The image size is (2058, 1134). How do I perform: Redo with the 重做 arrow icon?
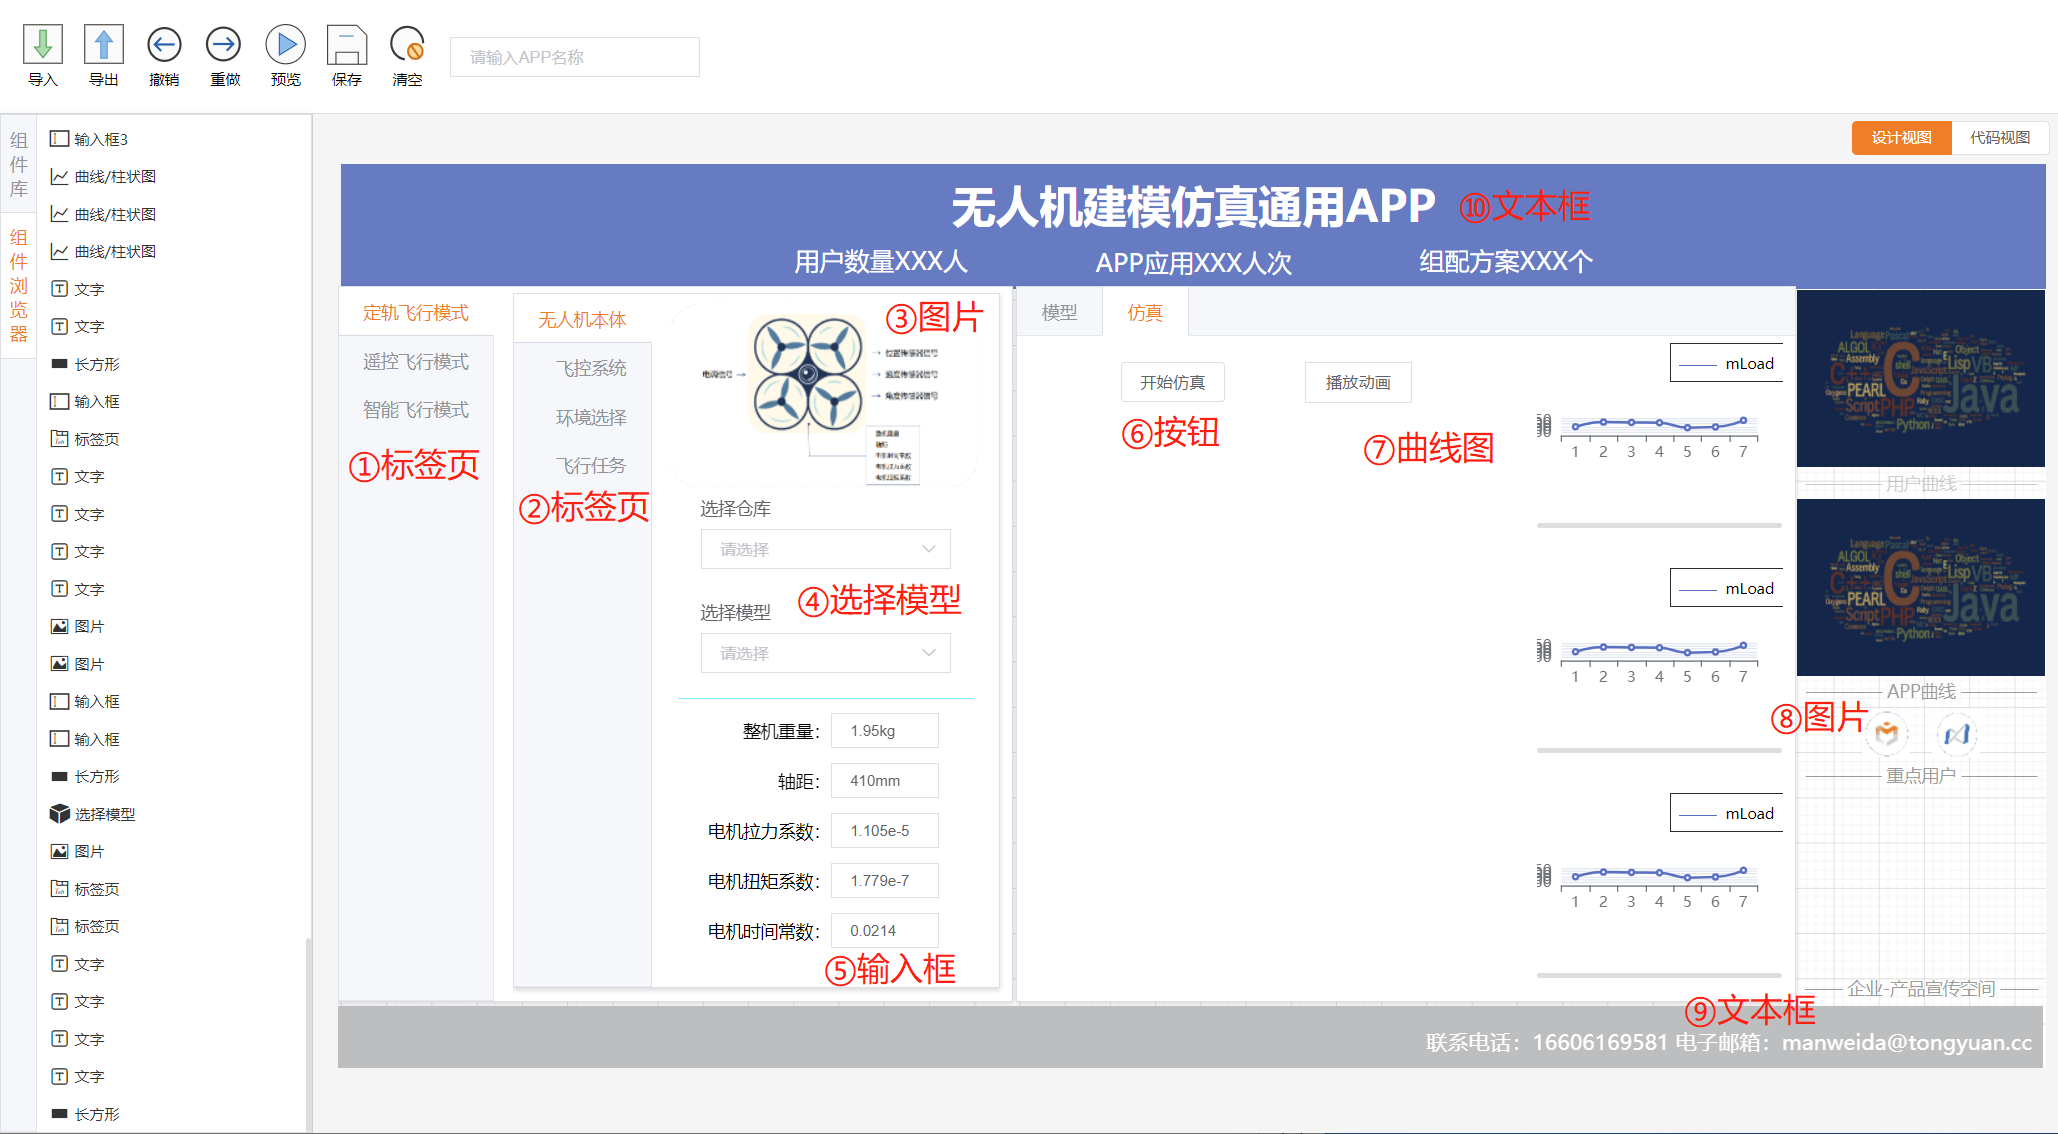[224, 45]
